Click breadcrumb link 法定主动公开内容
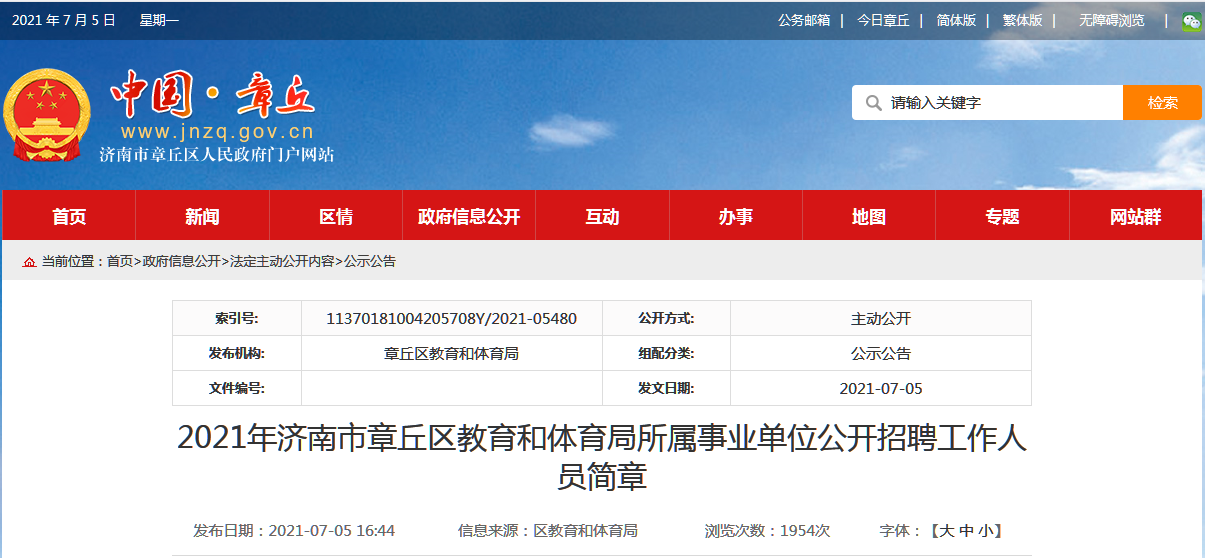Screen dimensions: 1205x558 tap(282, 262)
